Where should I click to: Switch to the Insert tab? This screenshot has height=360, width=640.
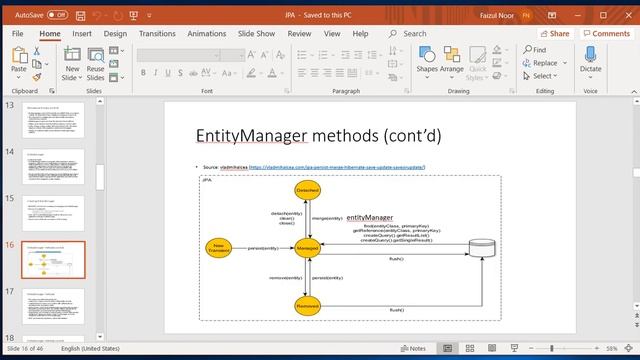click(82, 33)
